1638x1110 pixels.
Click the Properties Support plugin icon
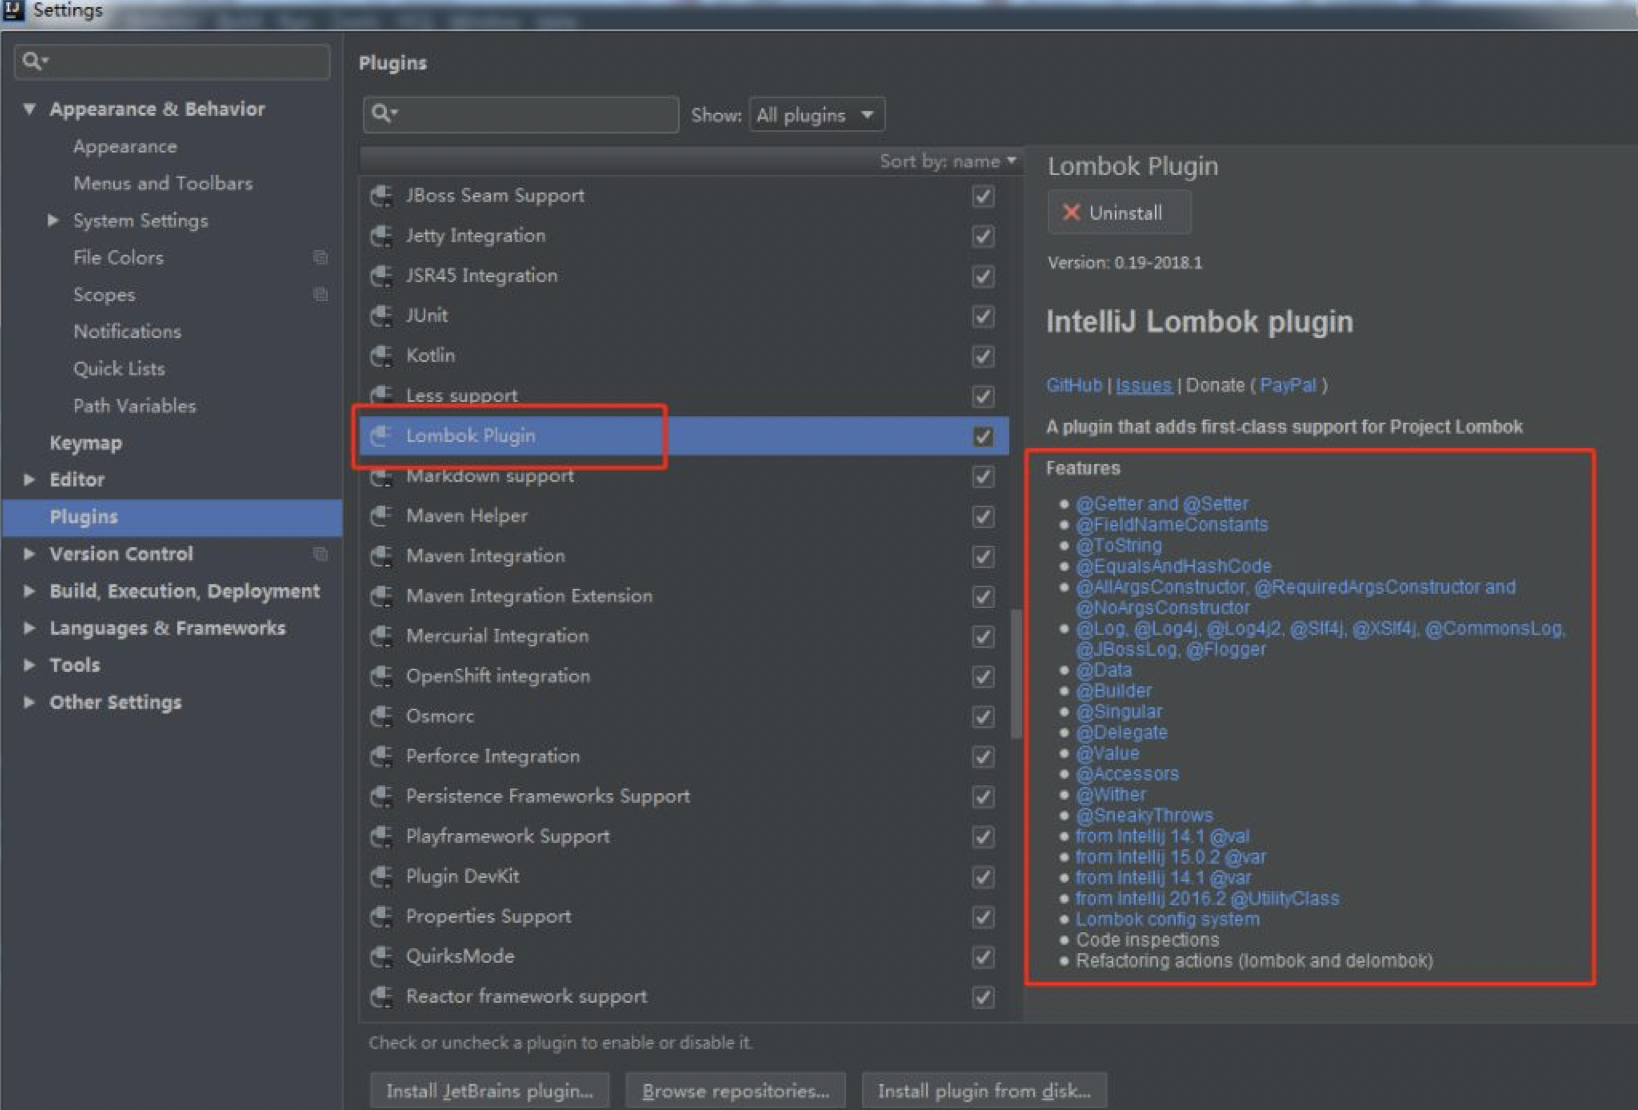click(381, 916)
